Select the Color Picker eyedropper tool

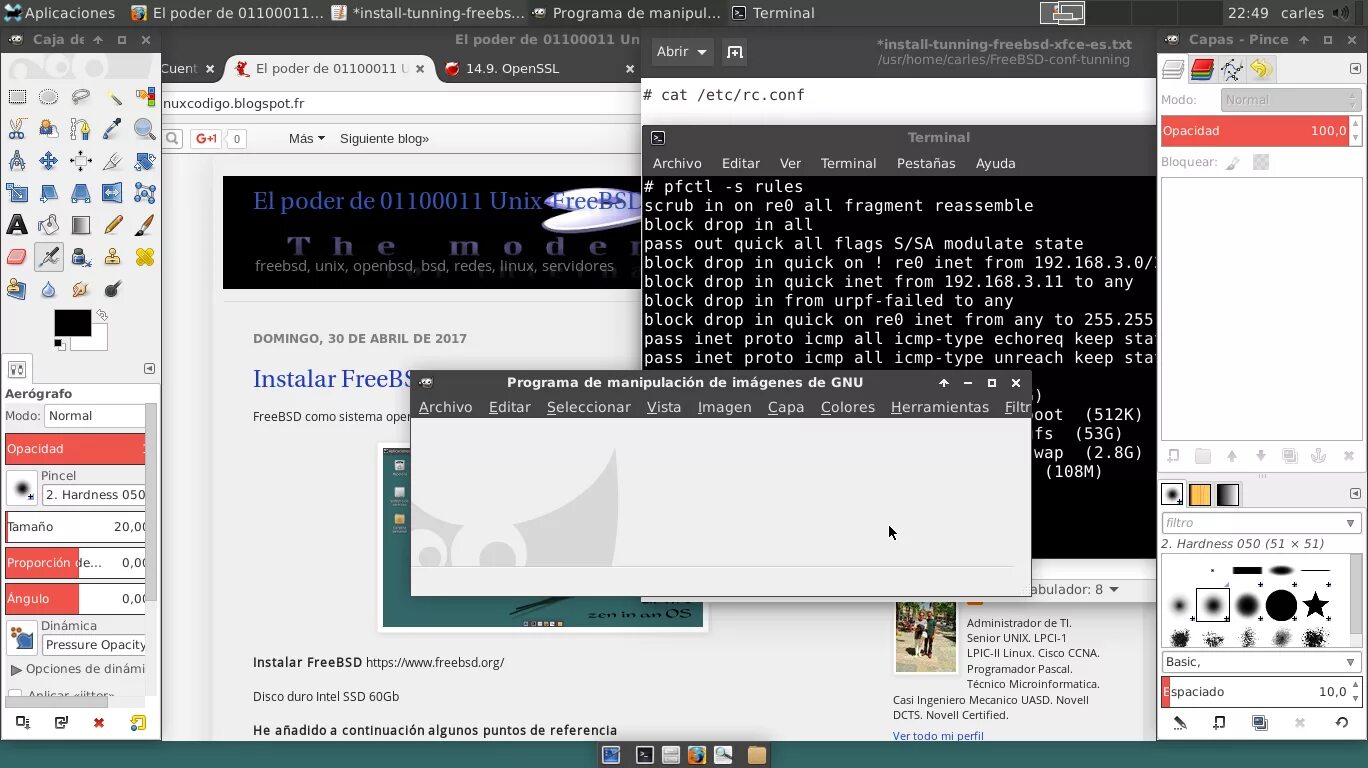pyautogui.click(x=113, y=129)
